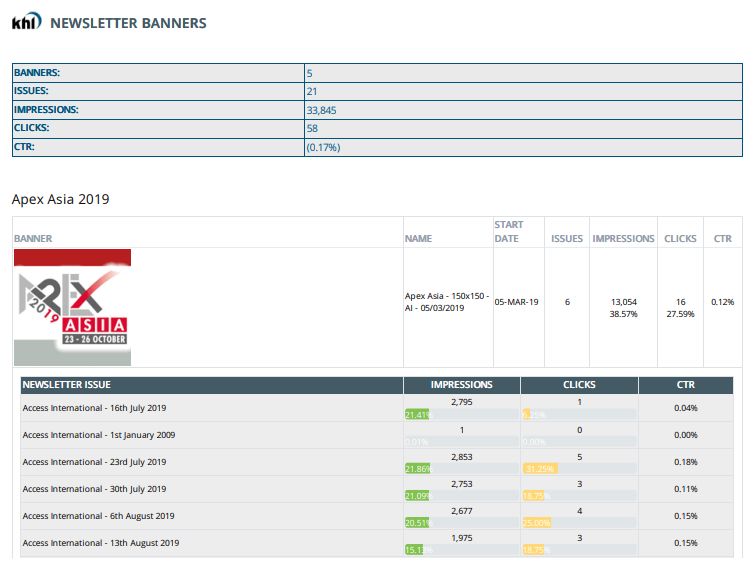The width and height of the screenshot is (755, 568).
Task: Click the KHL logo icon
Action: [26, 22]
